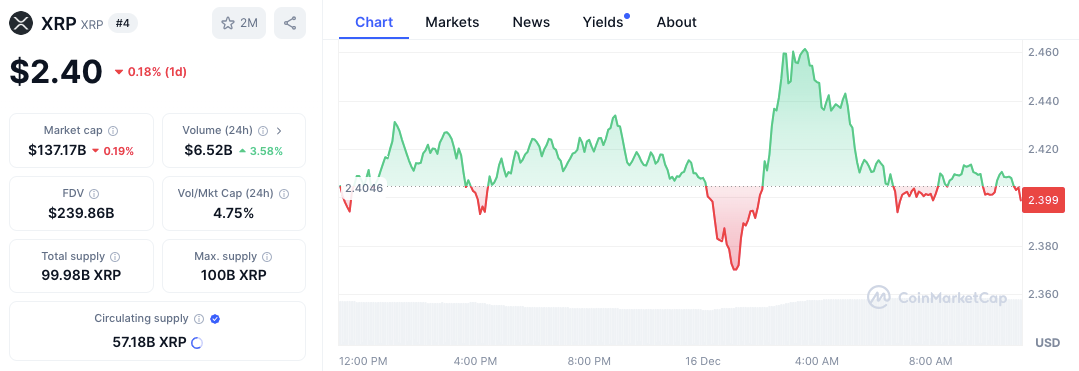The width and height of the screenshot is (1079, 371).
Task: Click the Circulating supply info icon
Action: coord(199,319)
